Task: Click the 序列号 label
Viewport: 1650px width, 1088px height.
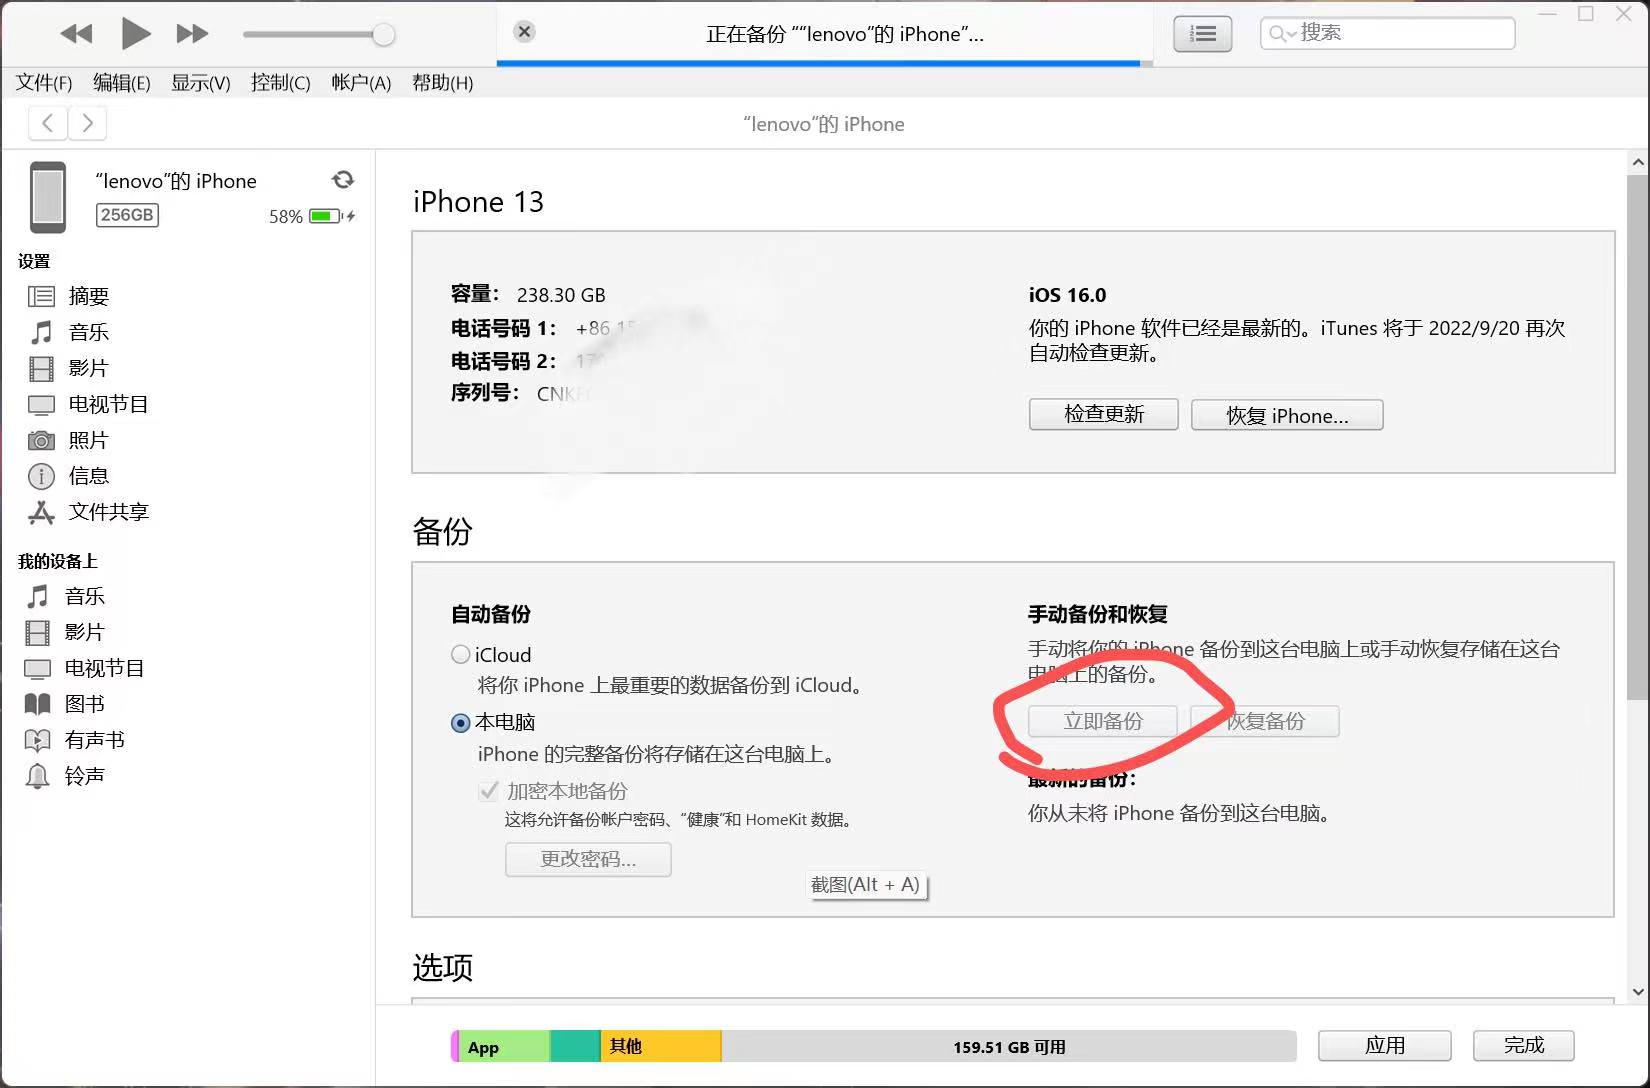Action: point(485,393)
